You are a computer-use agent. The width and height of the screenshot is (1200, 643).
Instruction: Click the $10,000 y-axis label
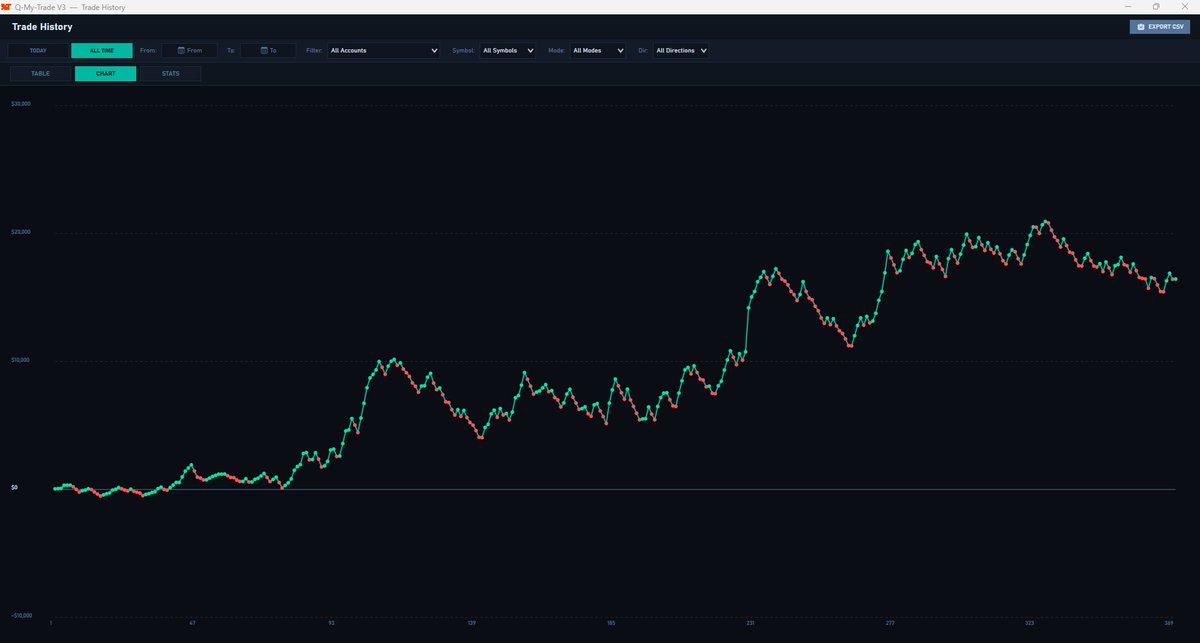21,360
